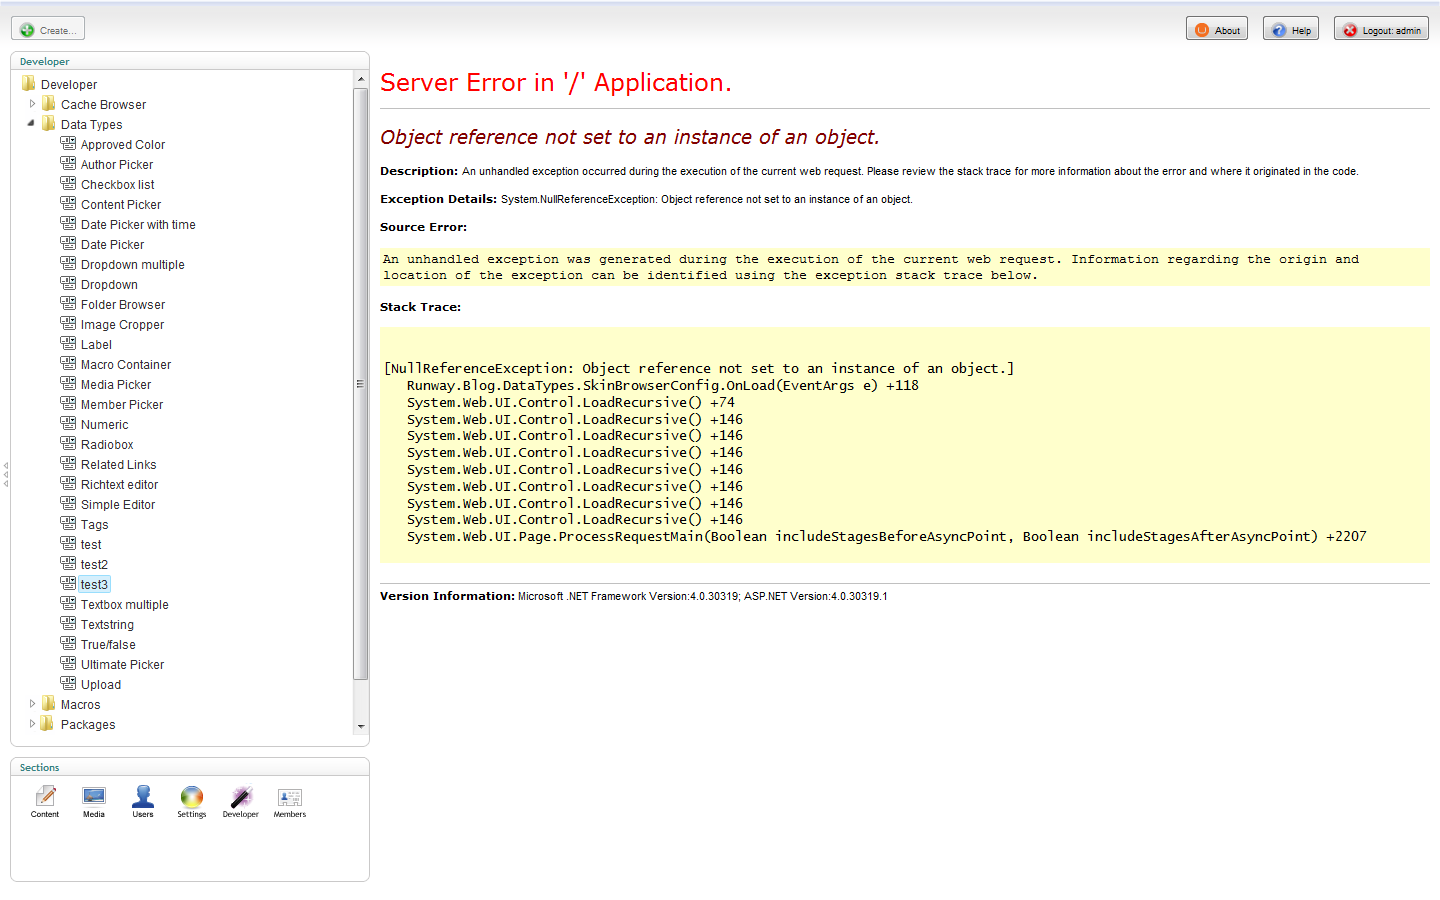Select the Radiobox data type
This screenshot has width=1440, height=900.
tap(107, 445)
